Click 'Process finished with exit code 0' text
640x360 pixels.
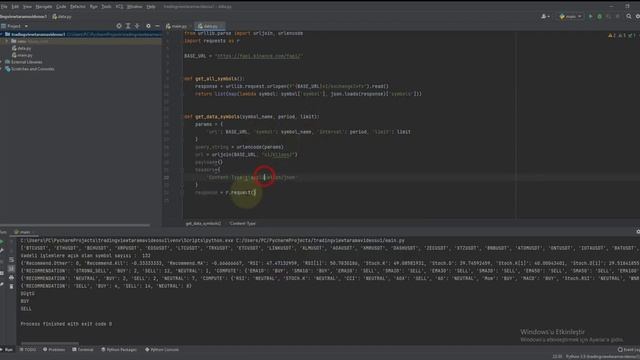tap(66, 324)
